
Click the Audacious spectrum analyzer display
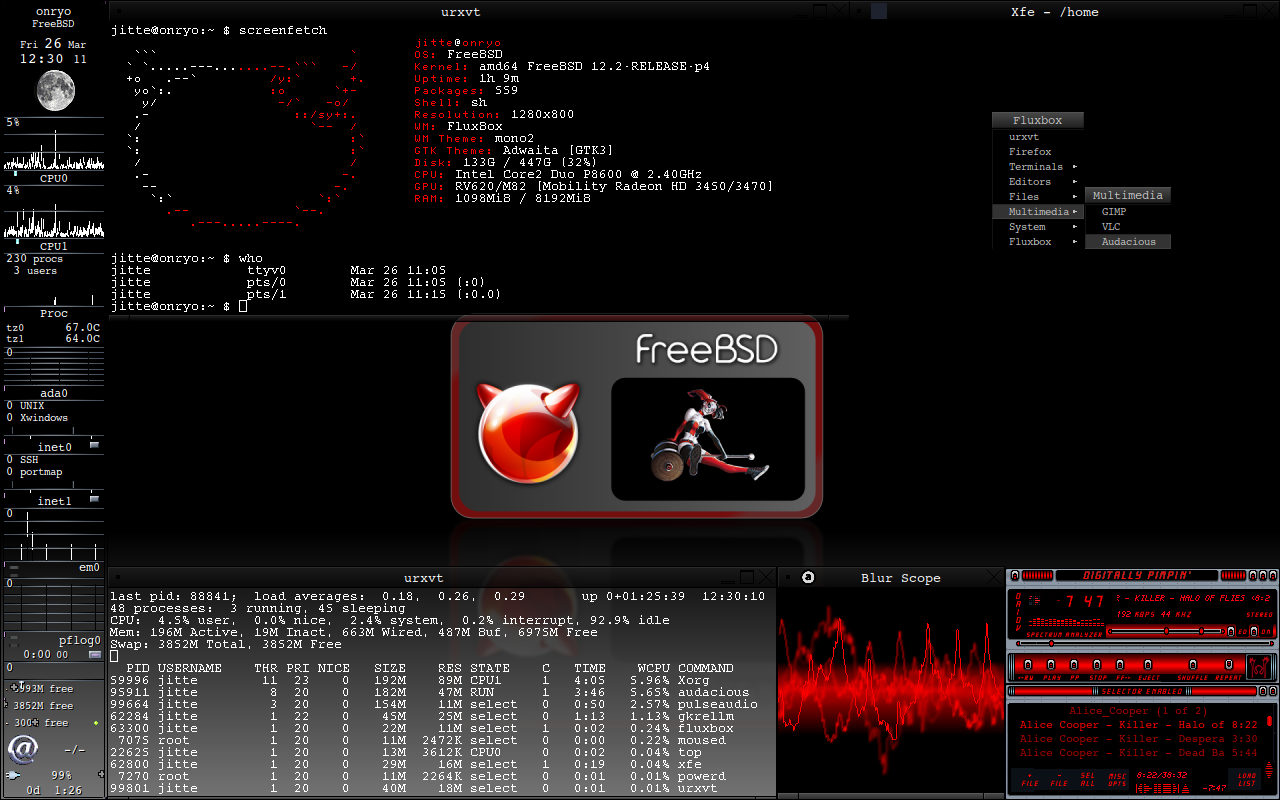(x=1066, y=621)
